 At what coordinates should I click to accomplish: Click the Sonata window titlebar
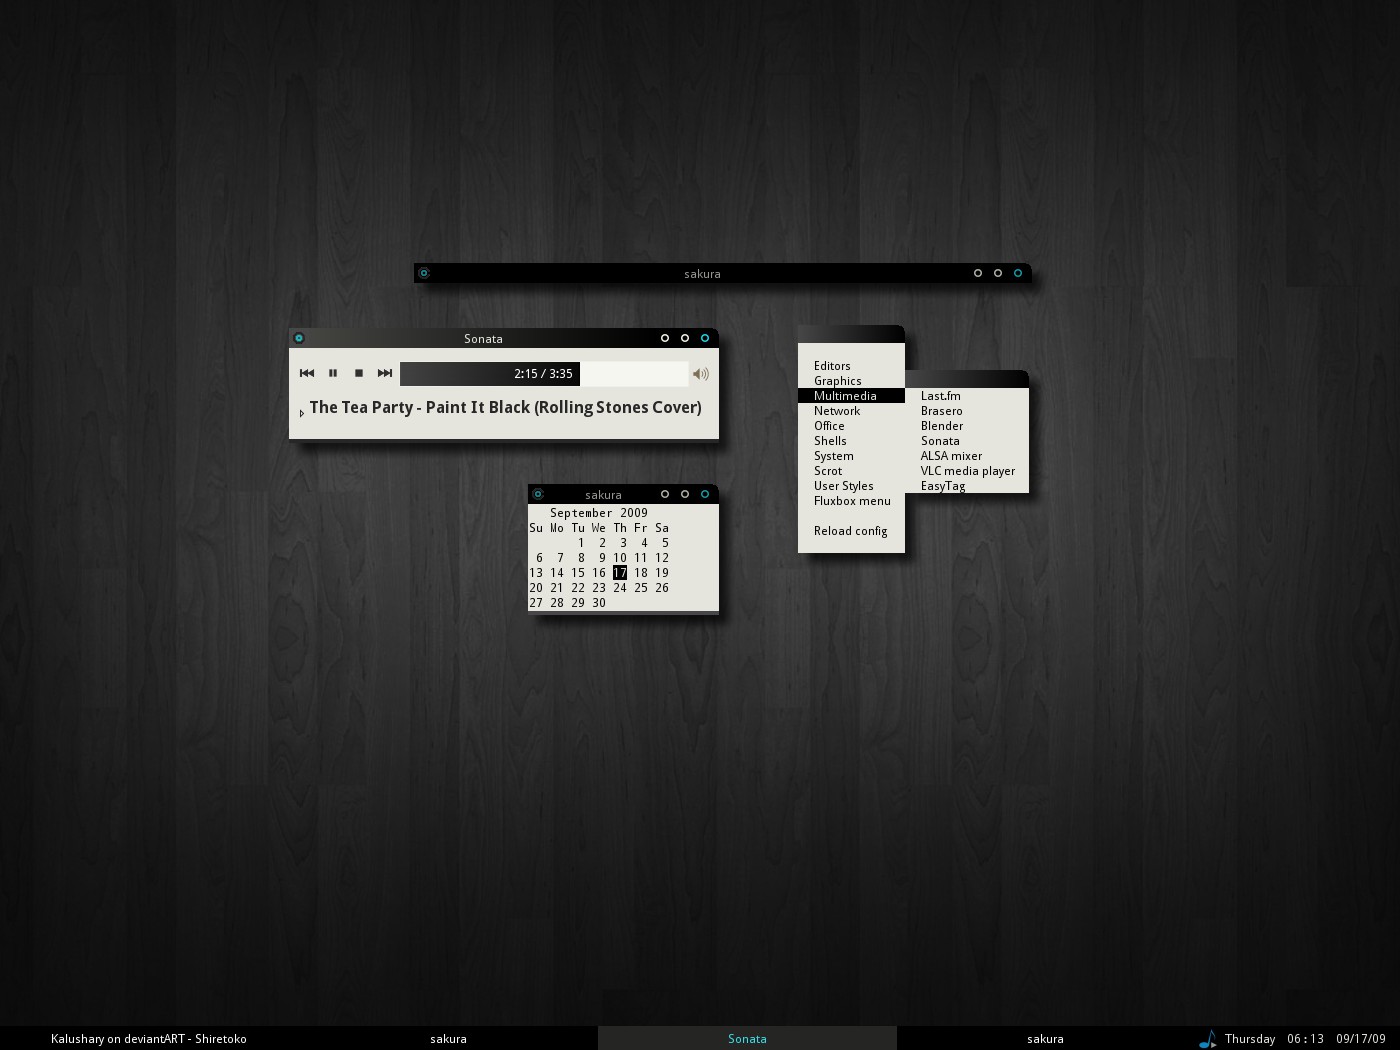pos(483,339)
